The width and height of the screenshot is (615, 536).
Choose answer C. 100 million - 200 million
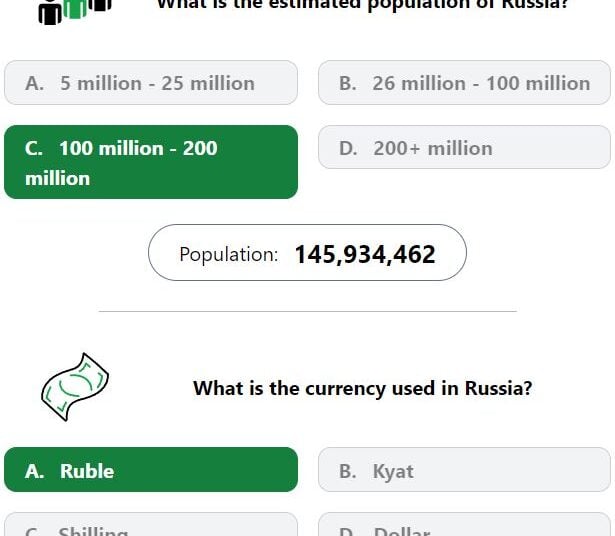151,162
